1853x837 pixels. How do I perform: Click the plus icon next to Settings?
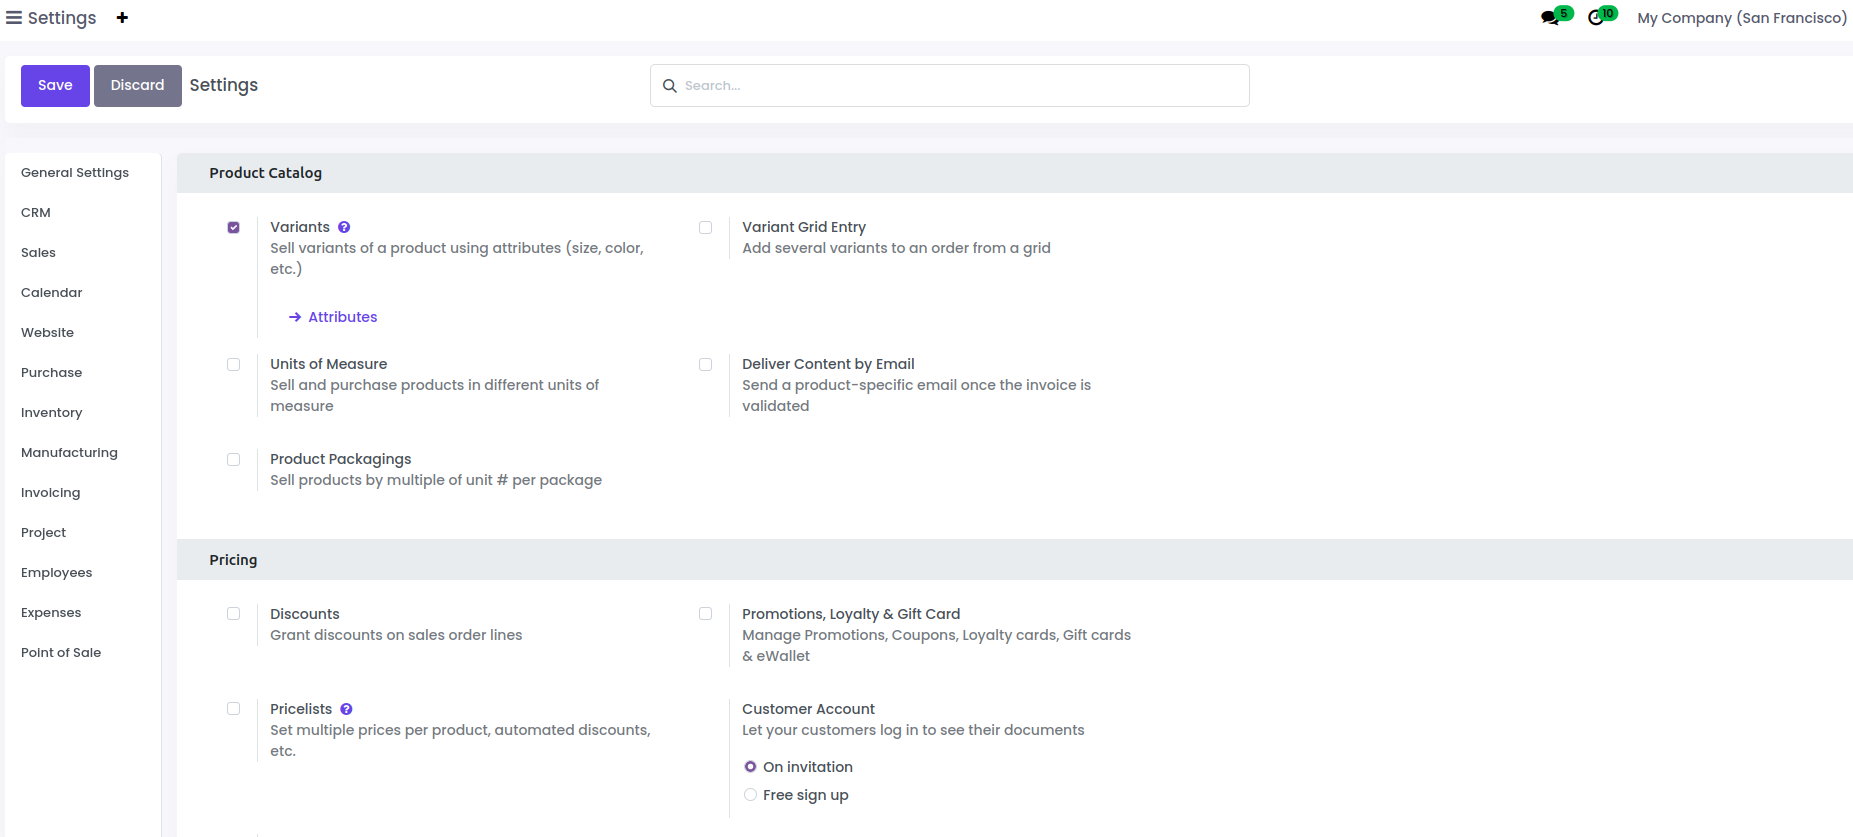122,18
